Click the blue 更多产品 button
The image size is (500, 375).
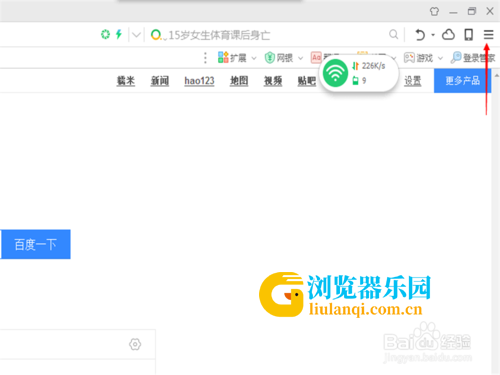[x=462, y=81]
